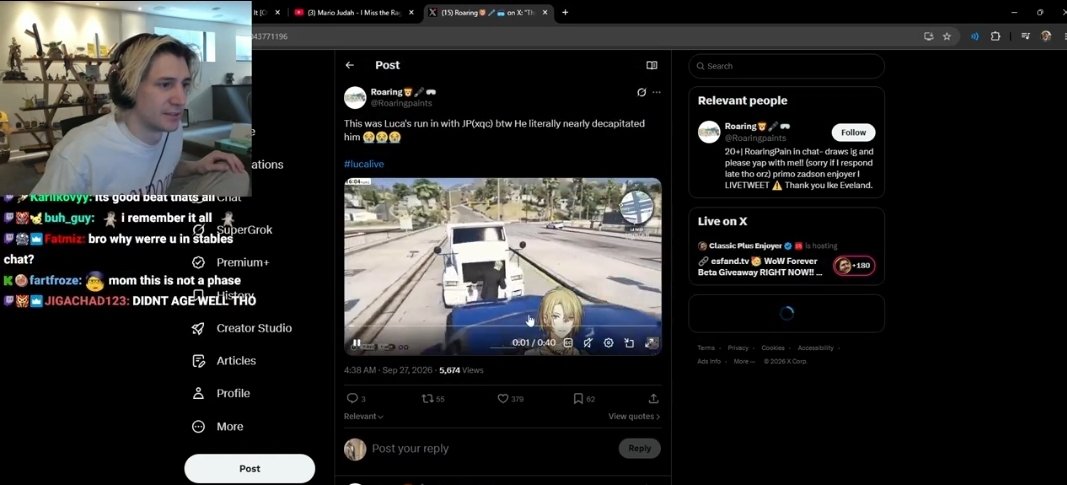Viewport: 1067px width, 485px height.
Task: Open Creator Studio in the sidebar
Action: [x=242, y=328]
